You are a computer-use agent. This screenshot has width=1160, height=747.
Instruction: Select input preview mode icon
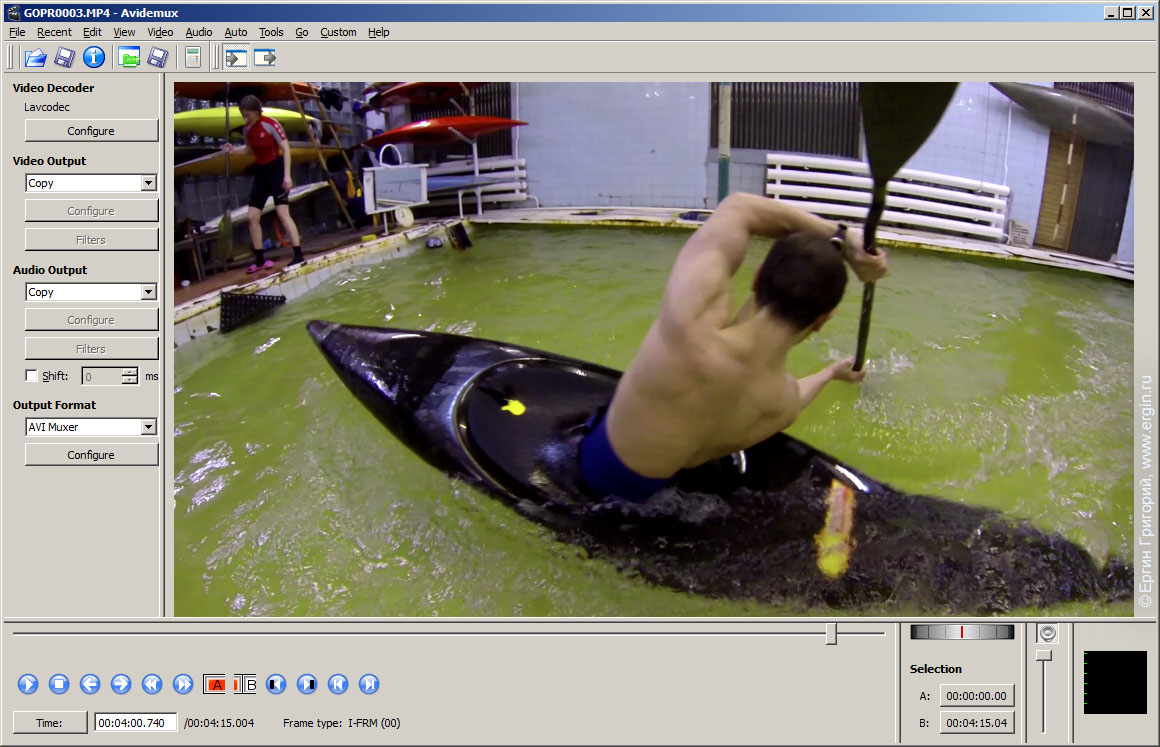click(x=236, y=57)
